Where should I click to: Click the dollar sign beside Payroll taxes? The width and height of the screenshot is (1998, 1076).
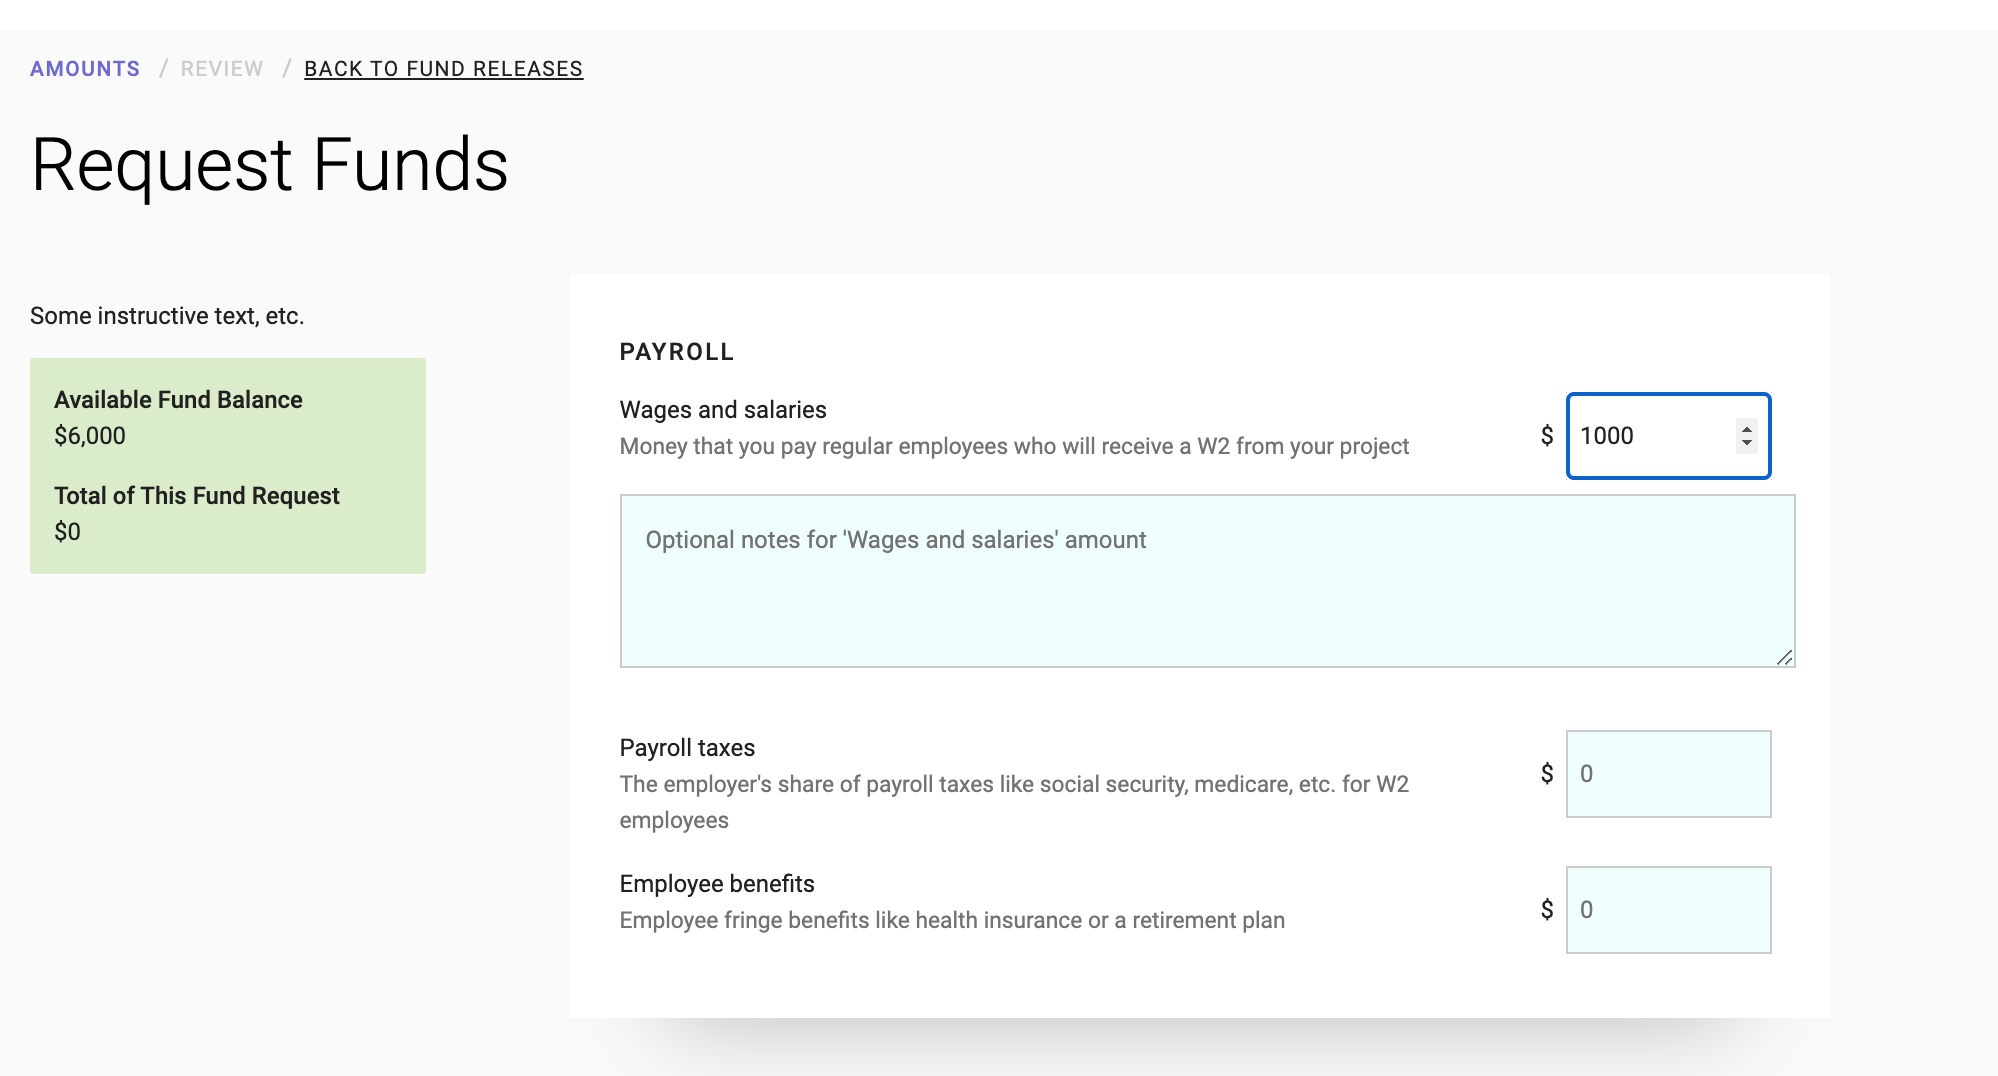(x=1547, y=774)
